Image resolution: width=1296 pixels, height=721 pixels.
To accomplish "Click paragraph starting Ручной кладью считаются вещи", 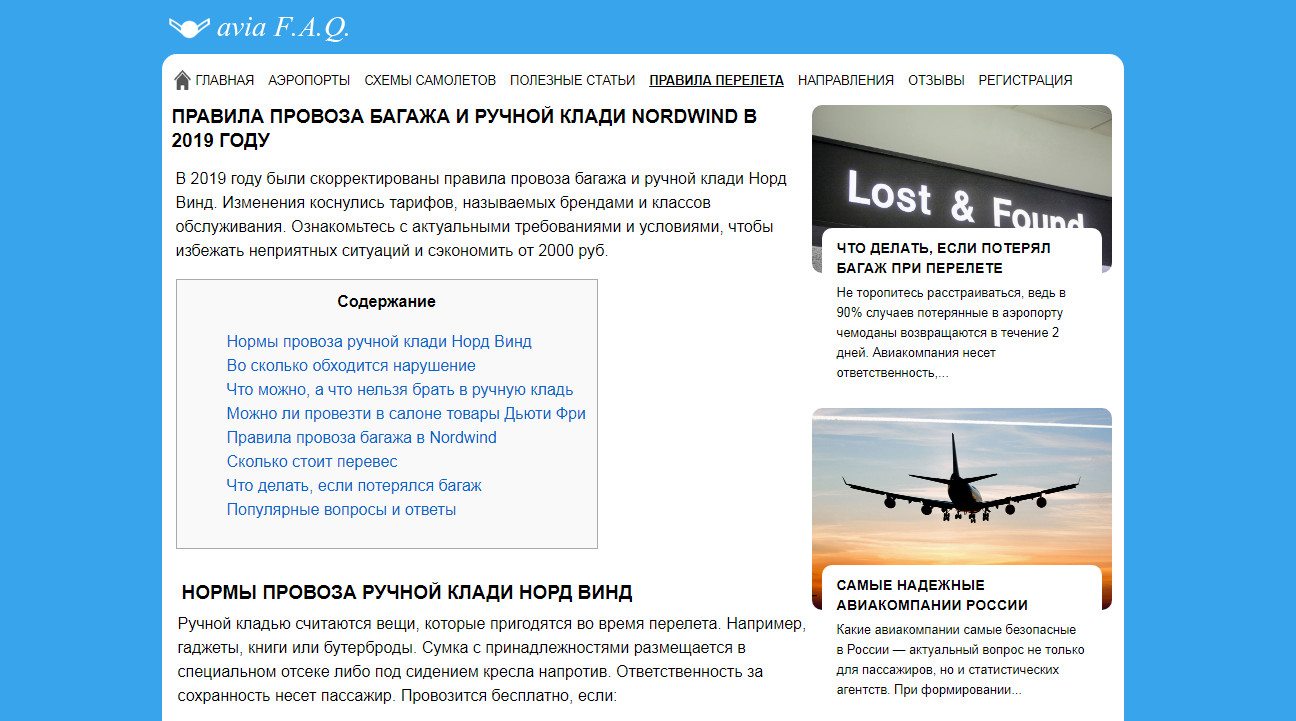I will click(x=491, y=660).
